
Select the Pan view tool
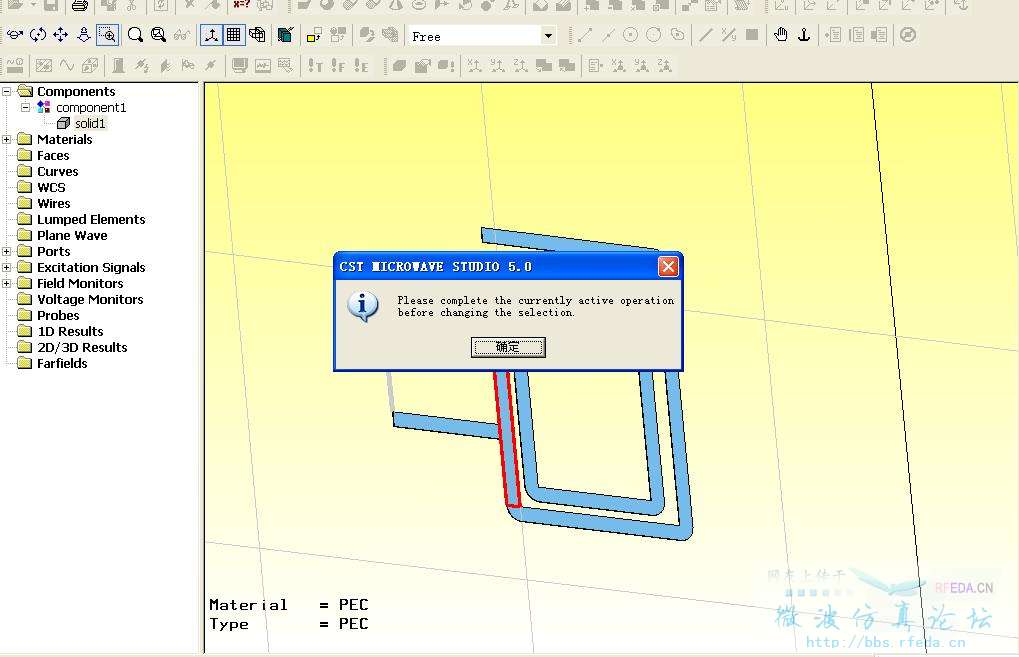click(x=60, y=35)
